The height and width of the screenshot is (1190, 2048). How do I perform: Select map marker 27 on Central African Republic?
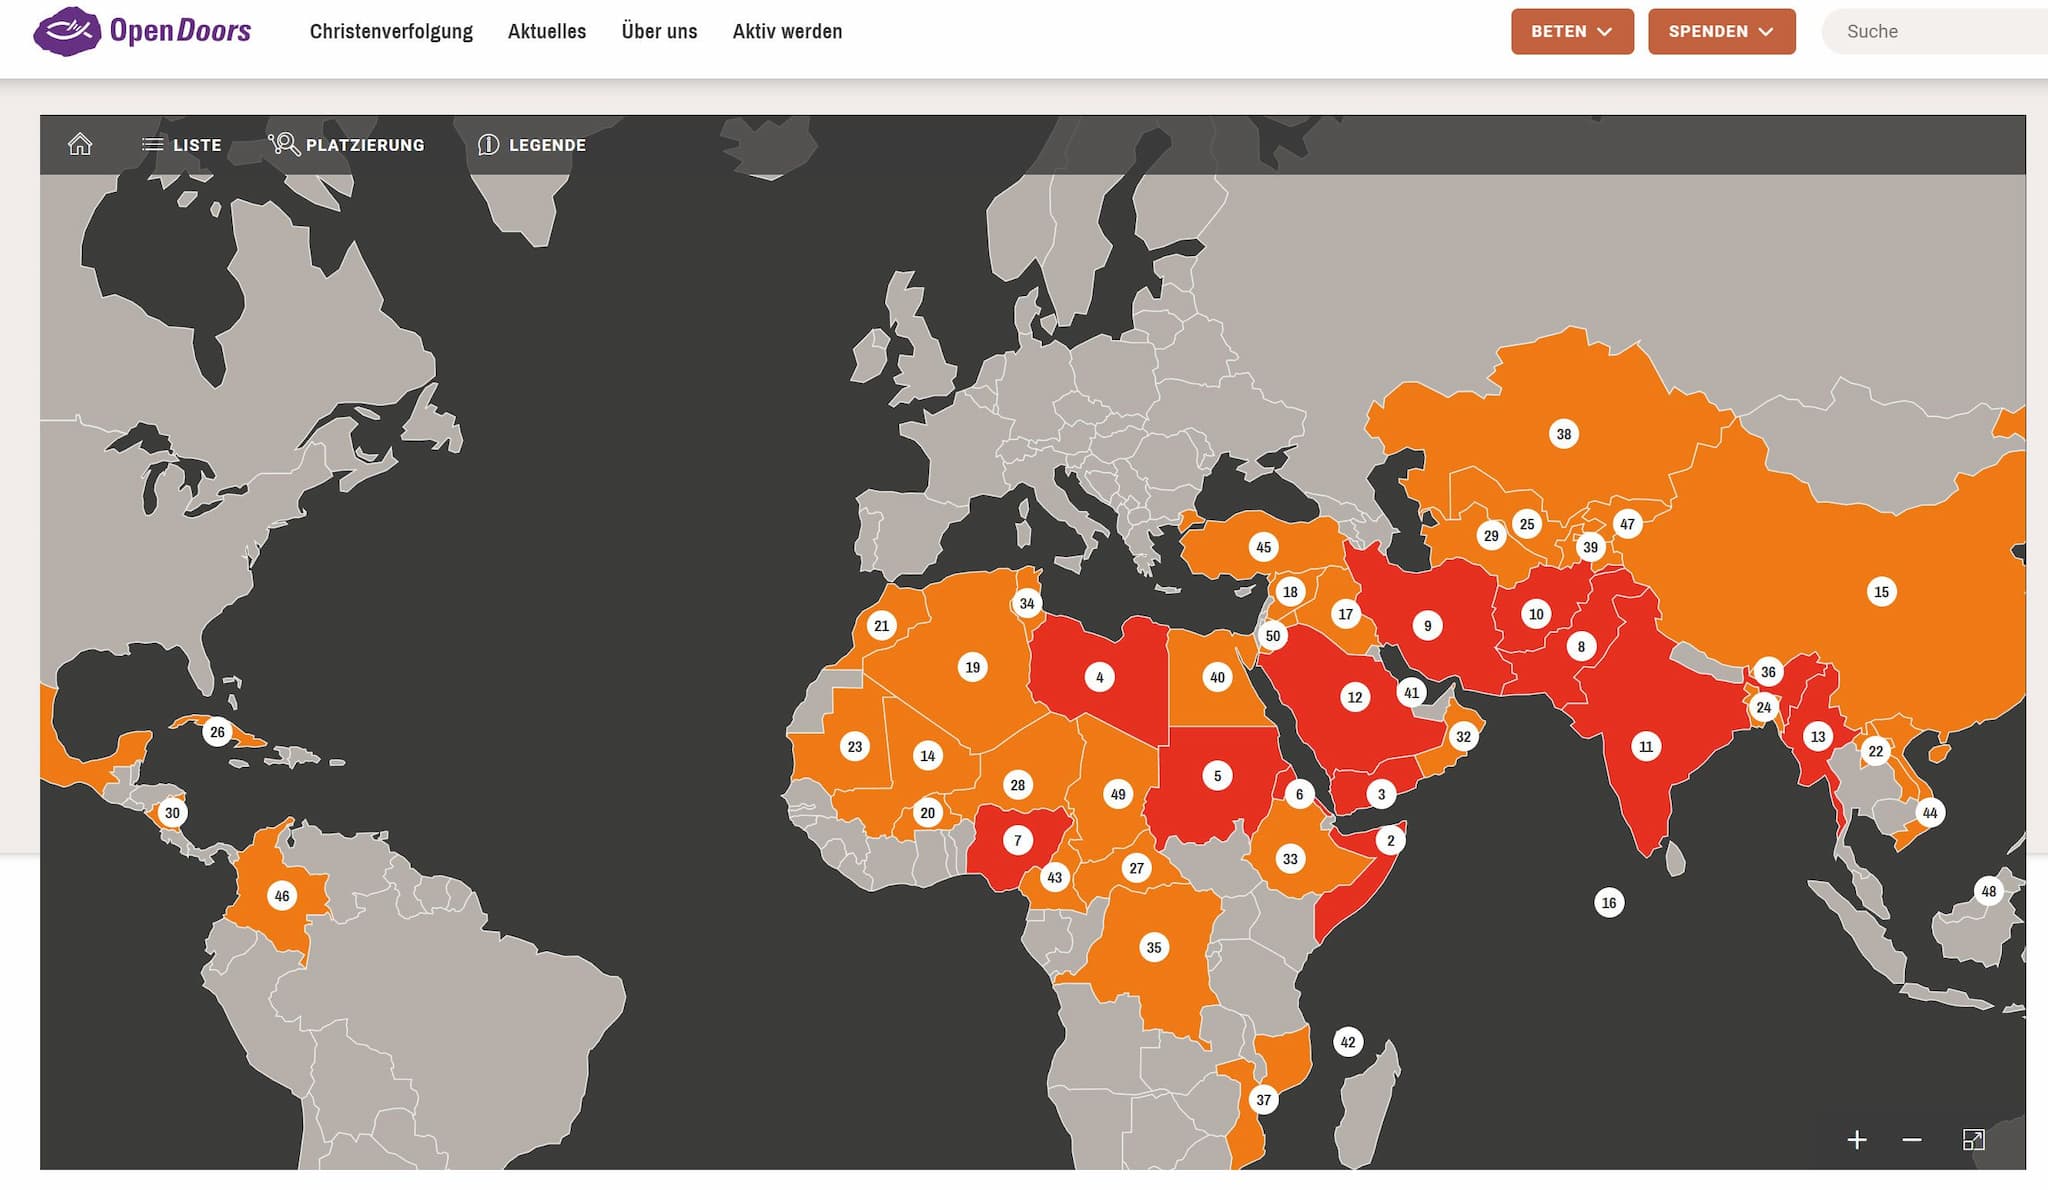point(1137,868)
